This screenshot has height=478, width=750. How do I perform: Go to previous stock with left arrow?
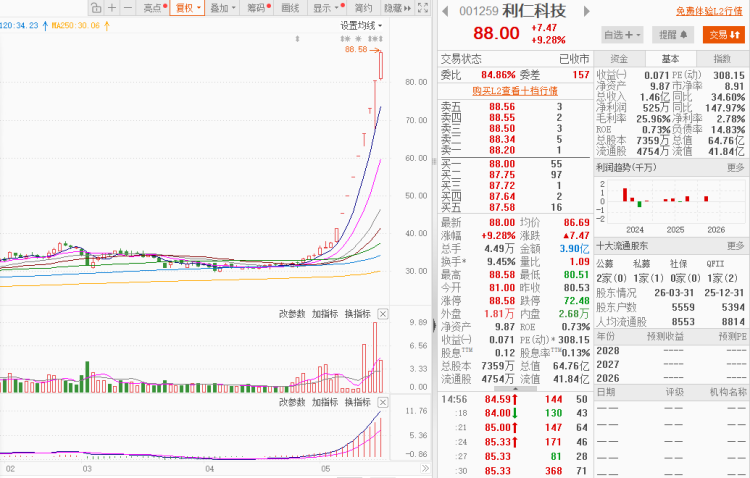click(x=445, y=11)
